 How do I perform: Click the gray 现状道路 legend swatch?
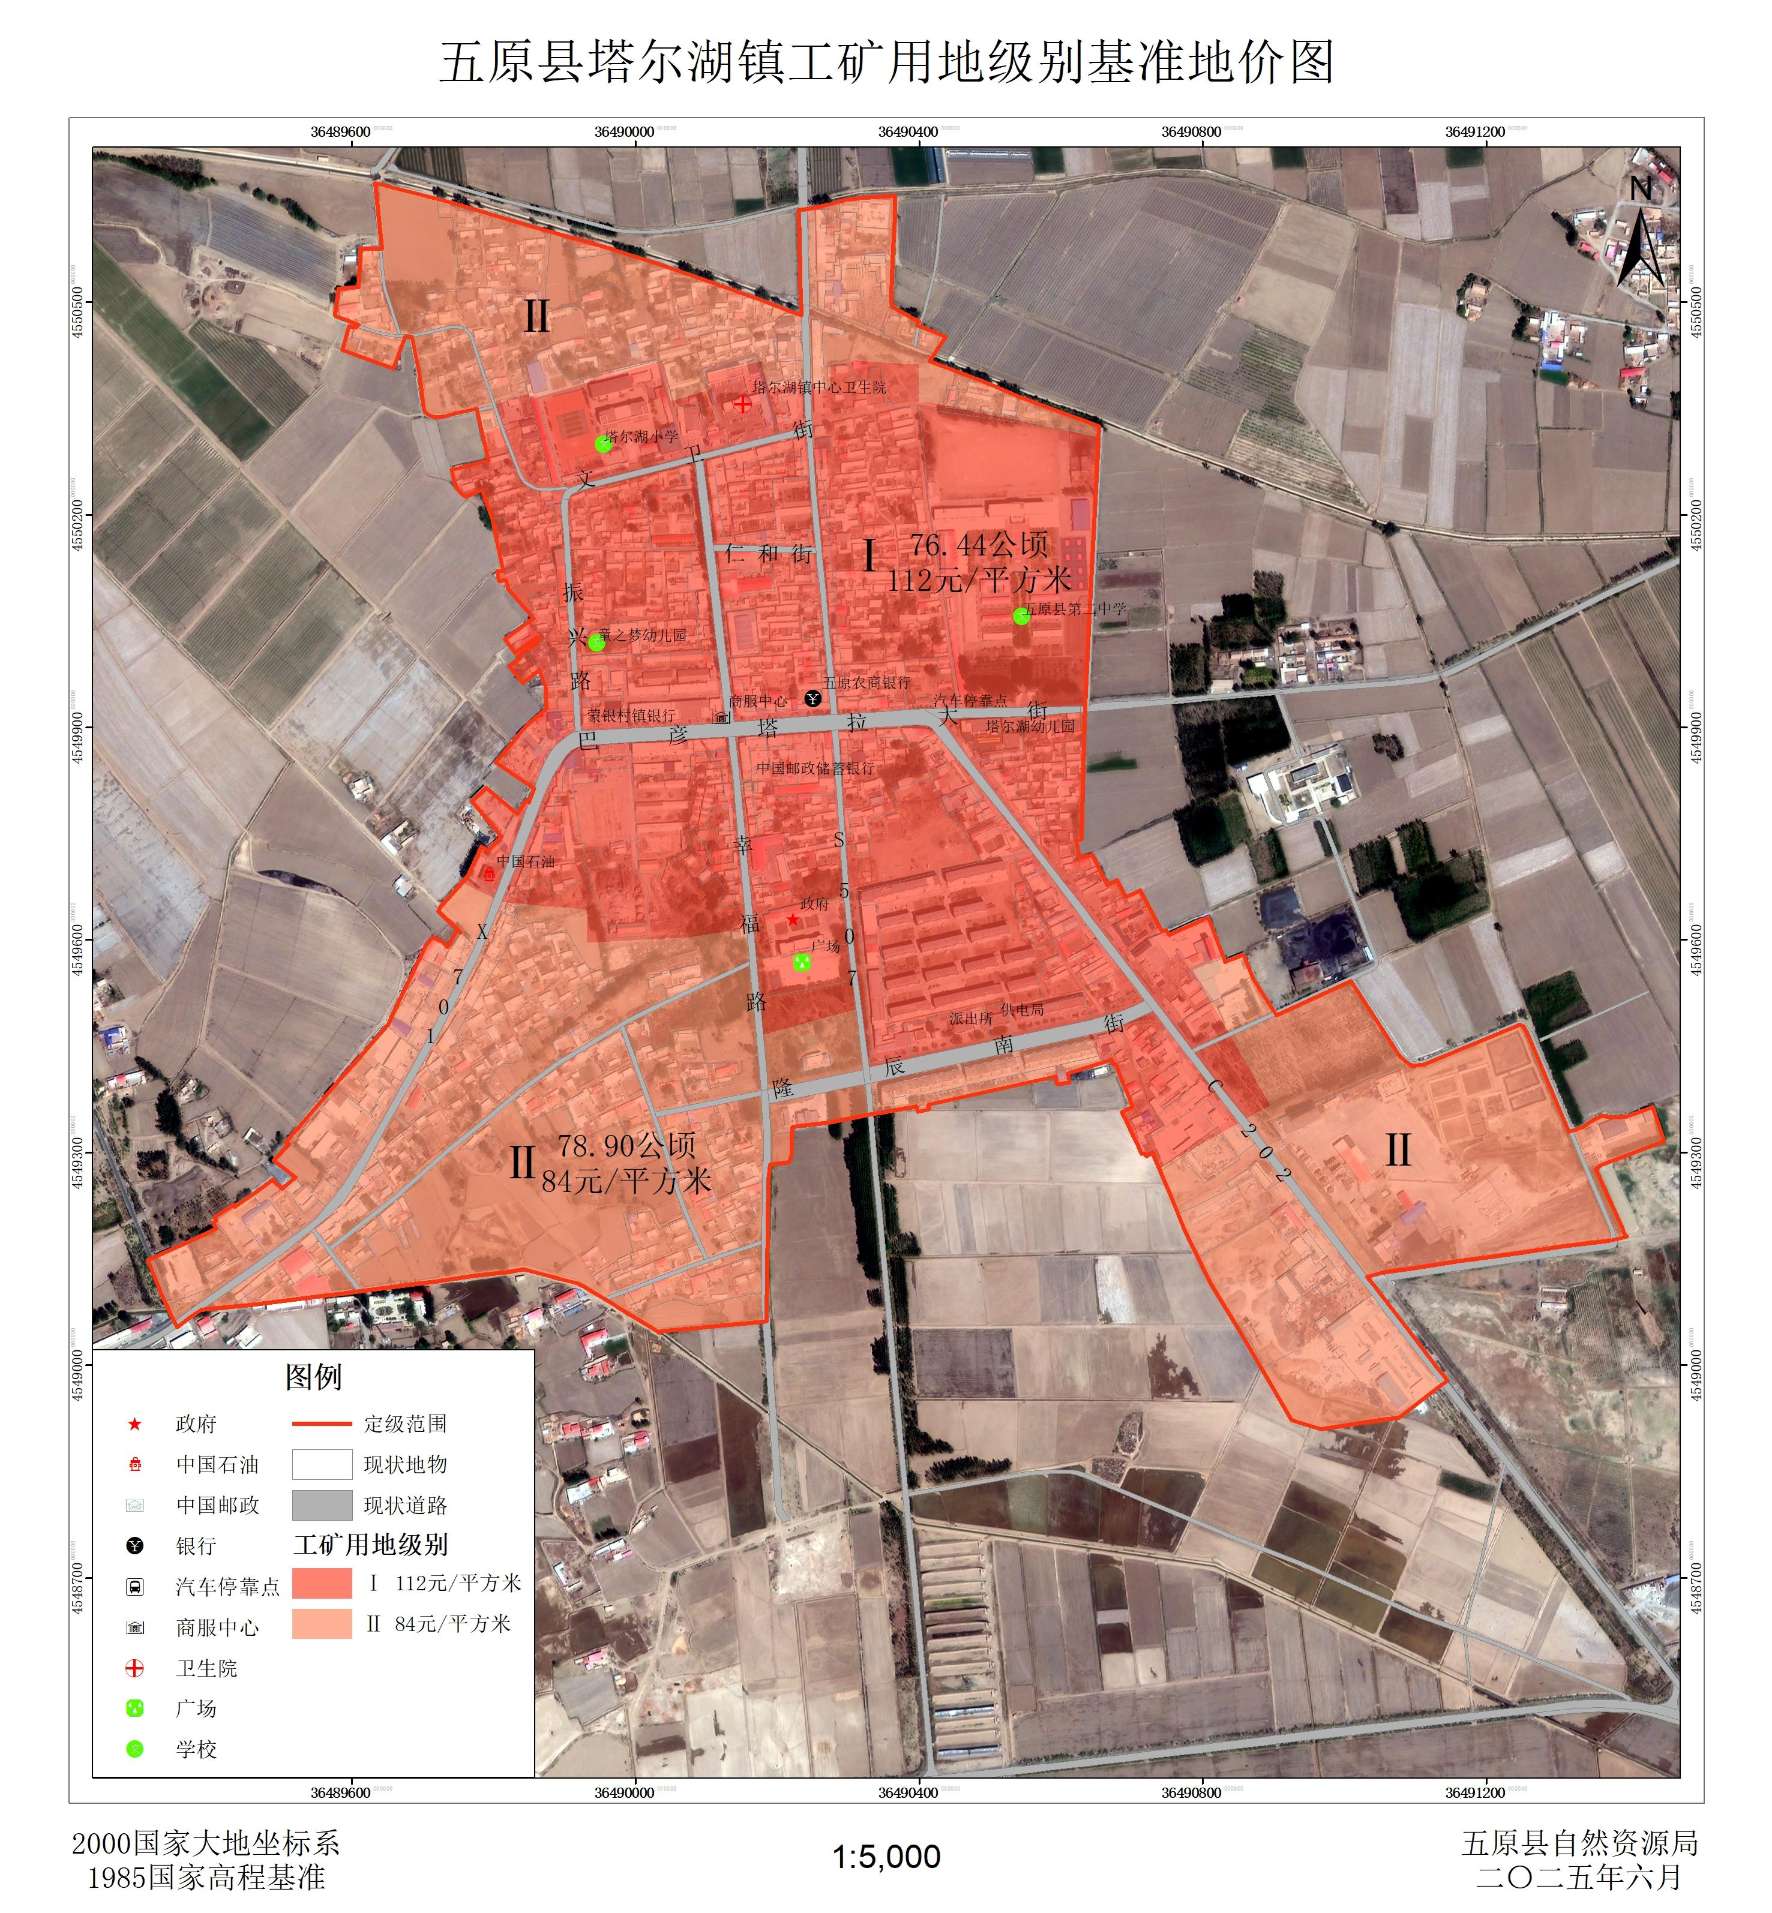click(322, 1505)
